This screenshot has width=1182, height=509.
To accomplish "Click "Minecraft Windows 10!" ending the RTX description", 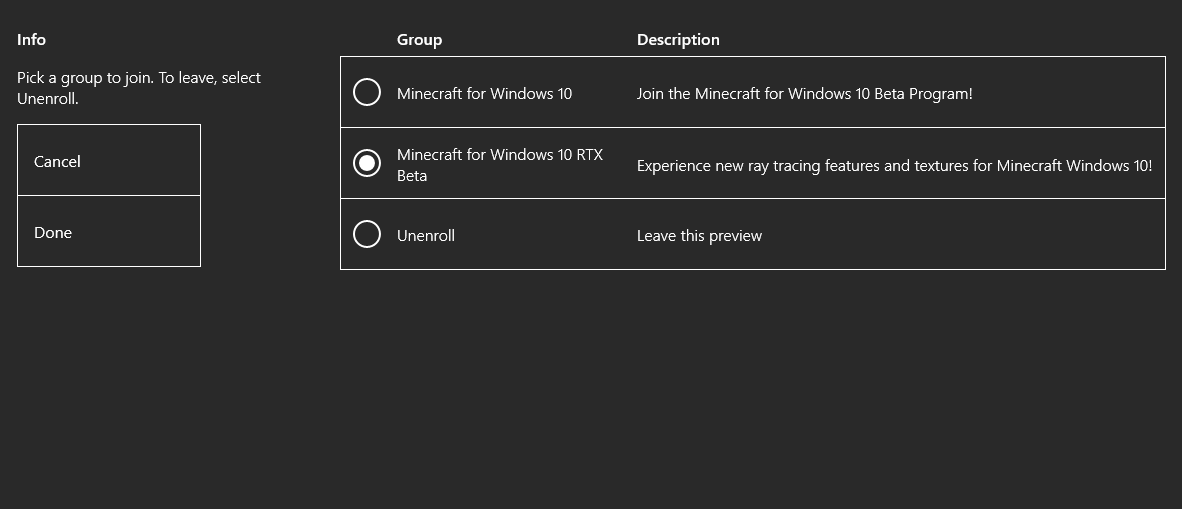I will coord(1074,166).
